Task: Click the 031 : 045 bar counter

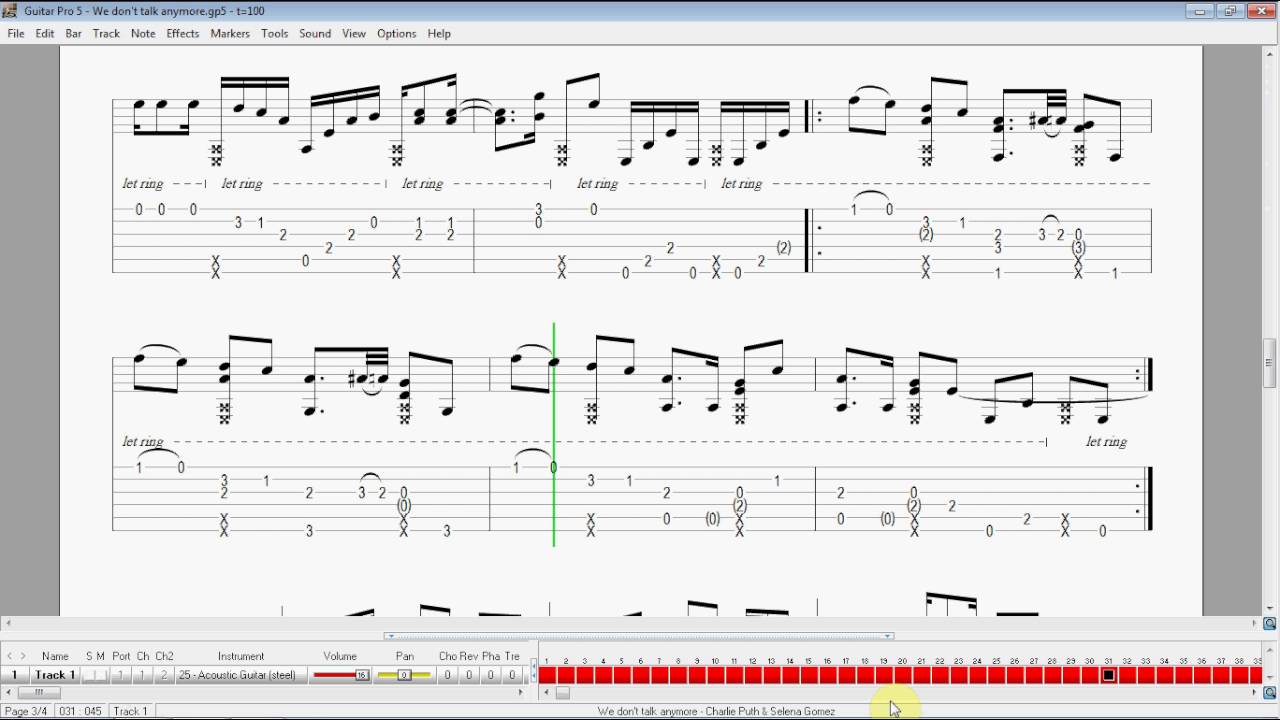Action: point(80,711)
